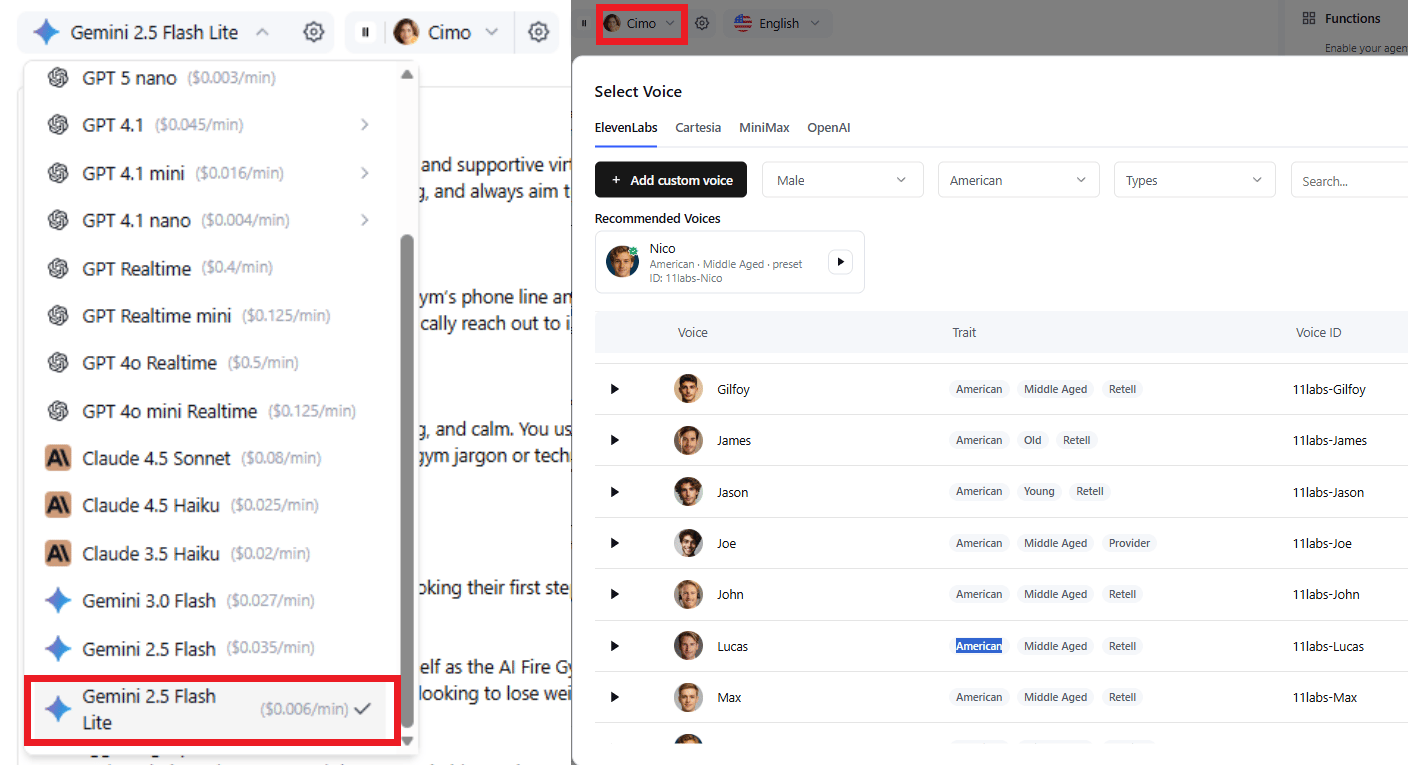Click the highlighted American tag in Lucas's row
This screenshot has width=1410, height=765.
coord(979,646)
